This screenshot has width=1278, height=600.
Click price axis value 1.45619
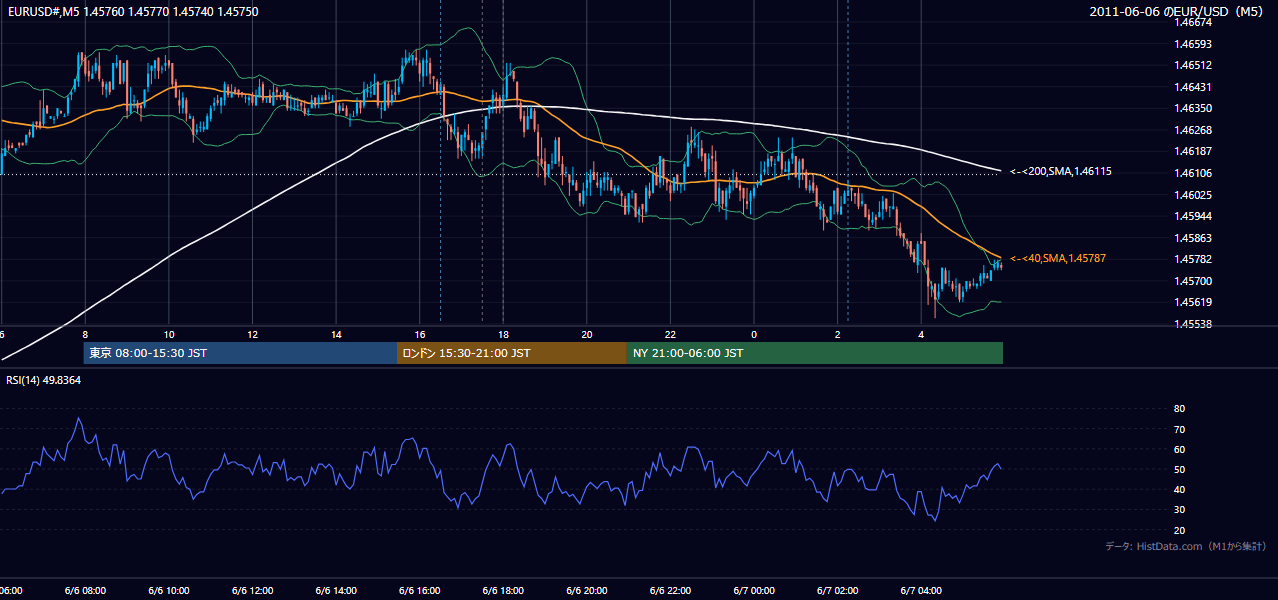coord(1194,302)
